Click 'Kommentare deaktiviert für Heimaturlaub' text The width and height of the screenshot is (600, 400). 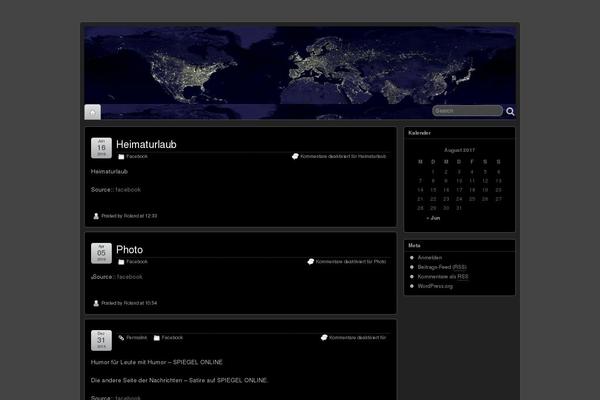343,156
